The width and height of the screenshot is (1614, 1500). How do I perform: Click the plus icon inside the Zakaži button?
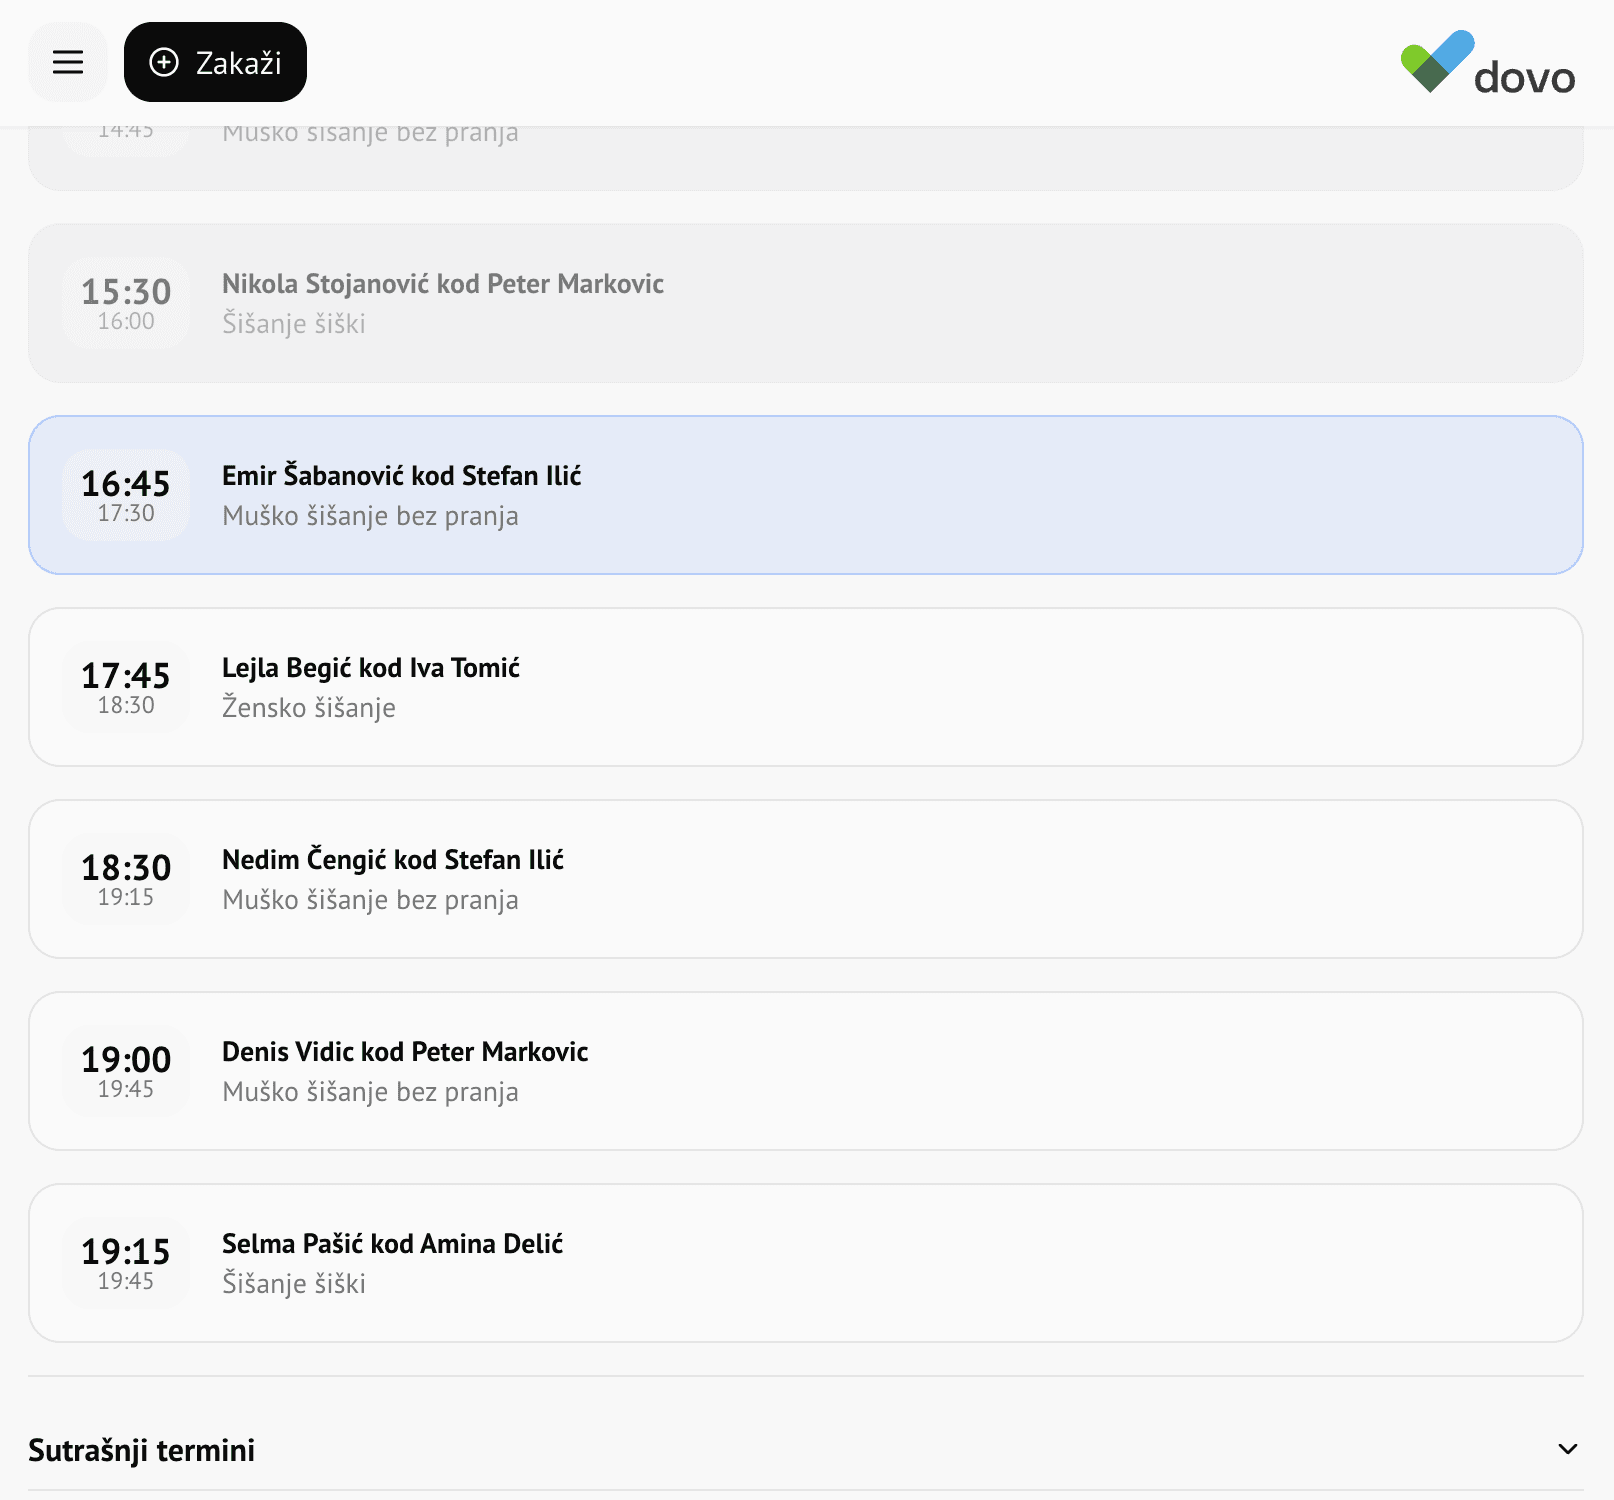click(163, 62)
